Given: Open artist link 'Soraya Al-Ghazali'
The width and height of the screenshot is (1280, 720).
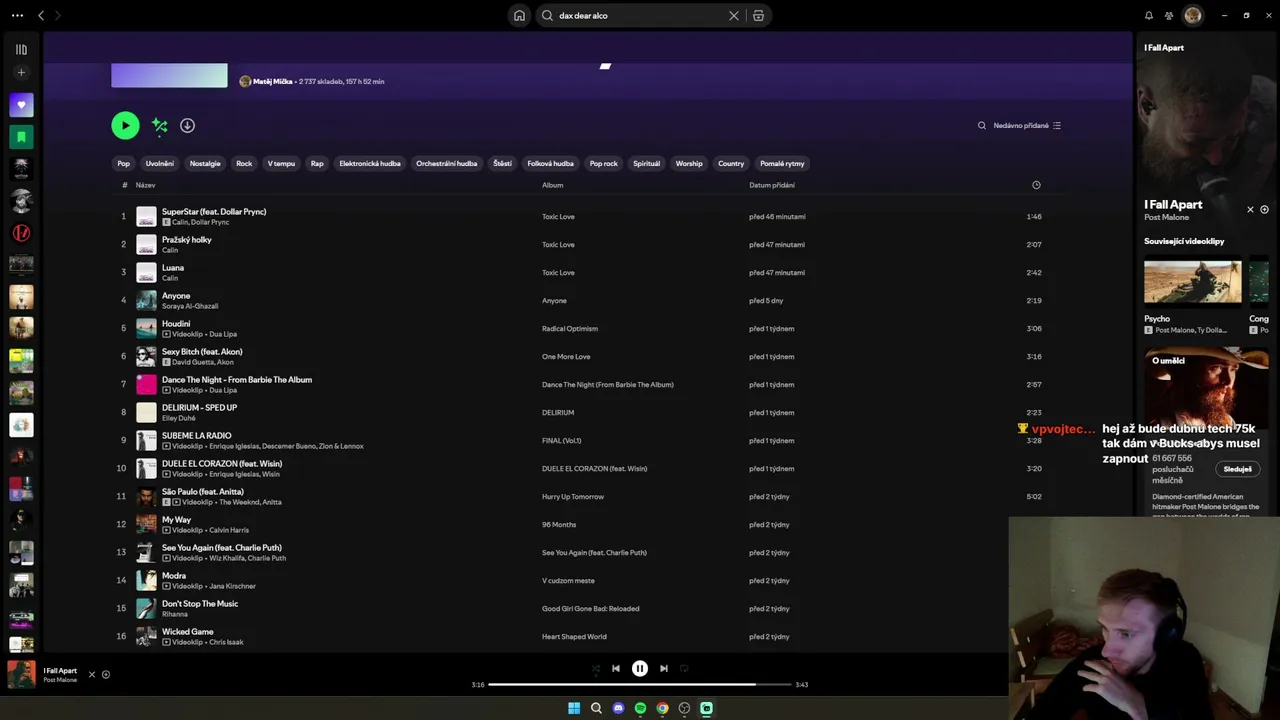Looking at the screenshot, I should (190, 306).
